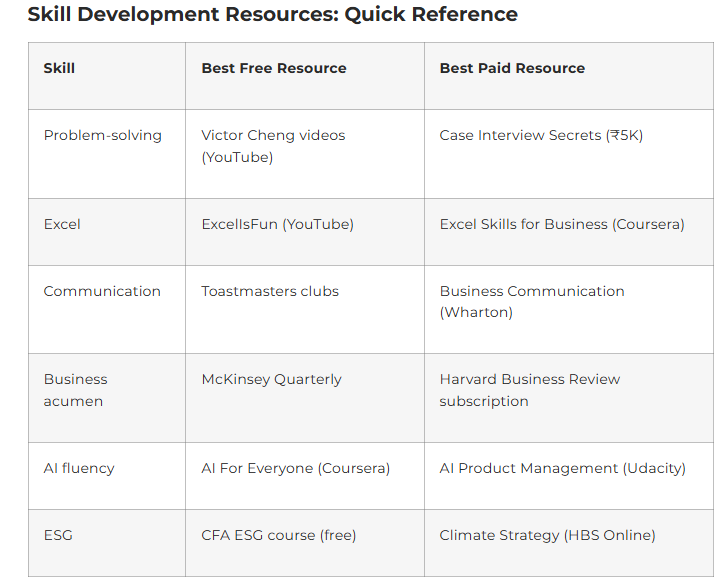Select the Problem-solving skill cell

102,135
